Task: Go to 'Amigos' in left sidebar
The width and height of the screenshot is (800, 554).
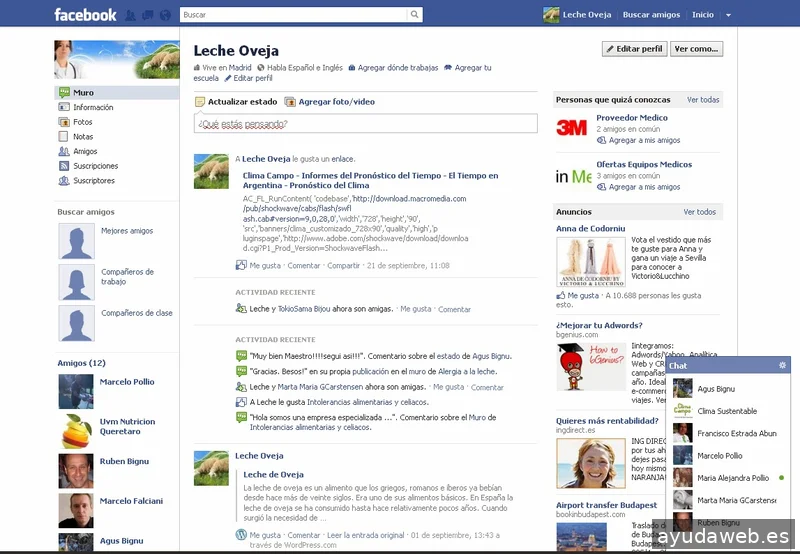Action: pyautogui.click(x=85, y=152)
